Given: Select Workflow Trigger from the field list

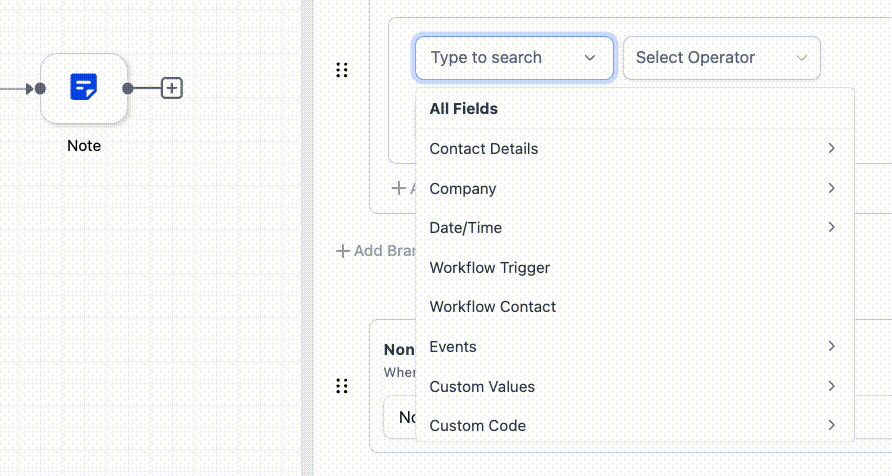Looking at the screenshot, I should point(489,268).
